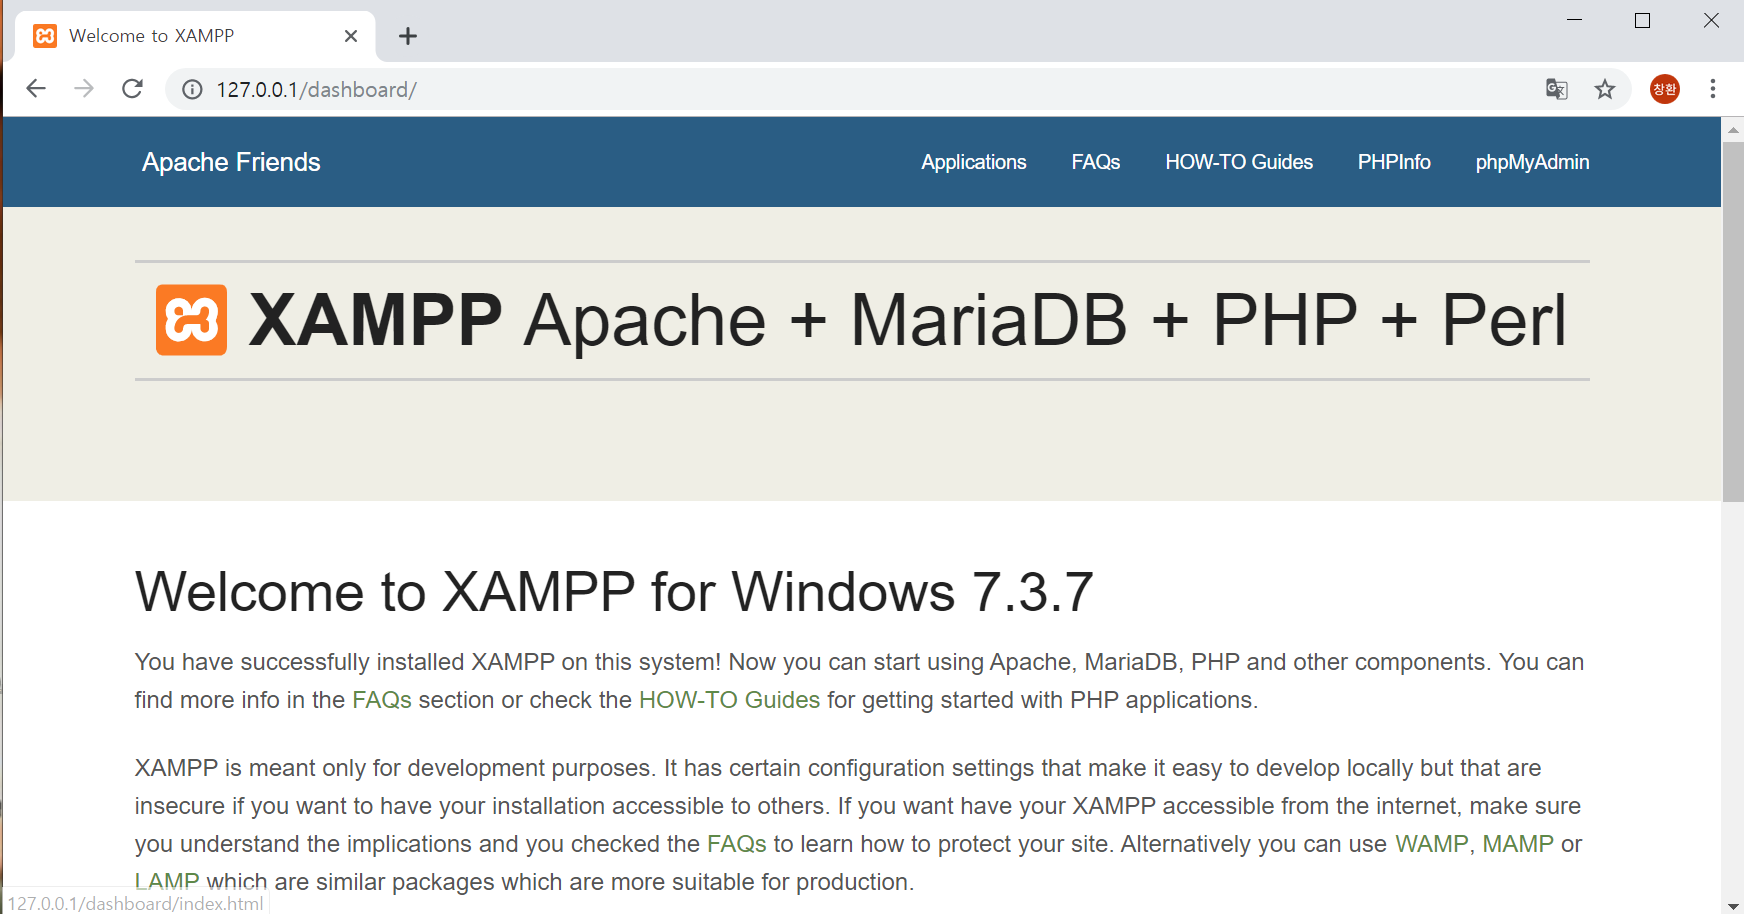Open the LAMP link
The height and width of the screenshot is (914, 1744).
(x=167, y=881)
